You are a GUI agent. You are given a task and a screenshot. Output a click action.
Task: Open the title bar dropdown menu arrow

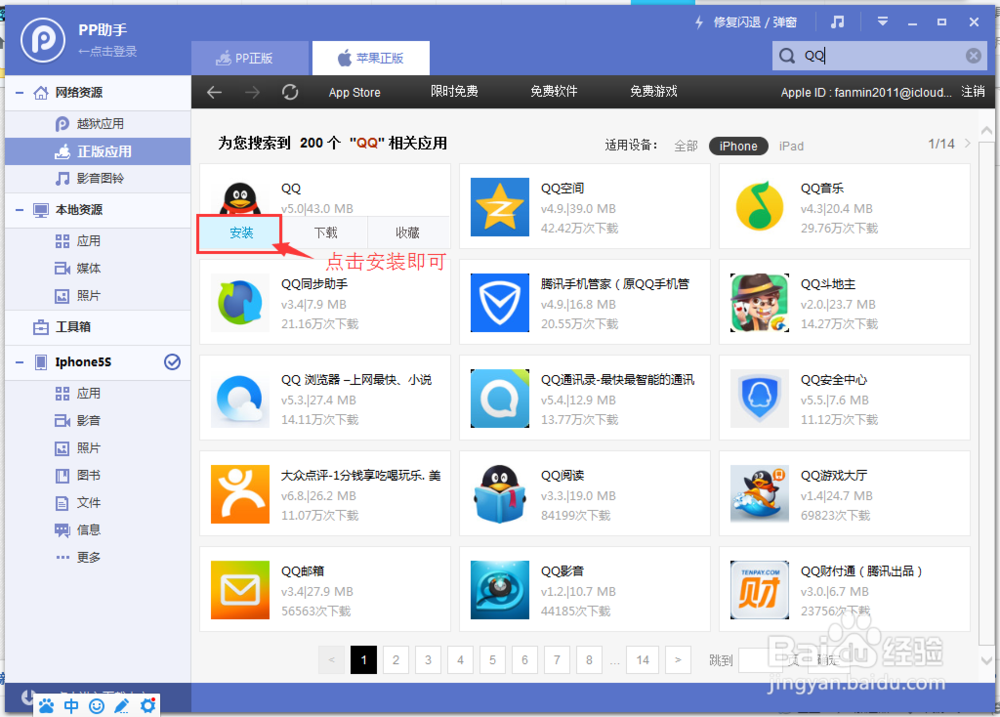(x=883, y=22)
